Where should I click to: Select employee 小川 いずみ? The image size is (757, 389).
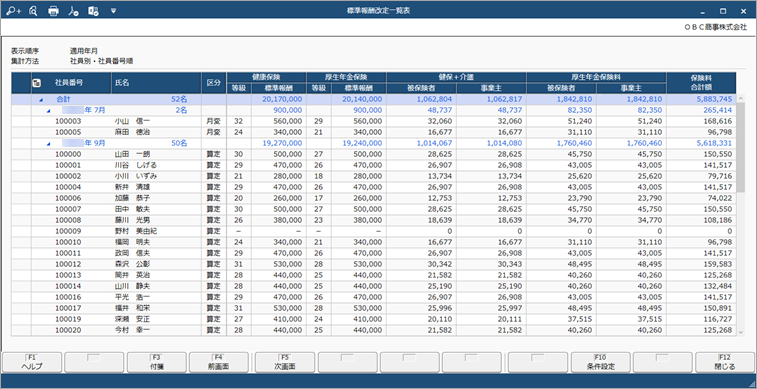(135, 176)
